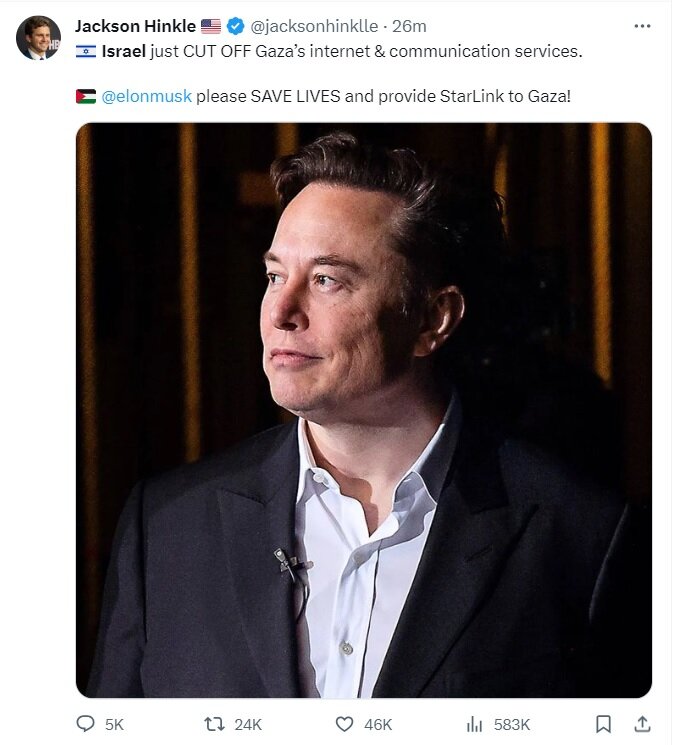View analytics via the bar chart icon
690x745 pixels.
pyautogui.click(x=475, y=723)
